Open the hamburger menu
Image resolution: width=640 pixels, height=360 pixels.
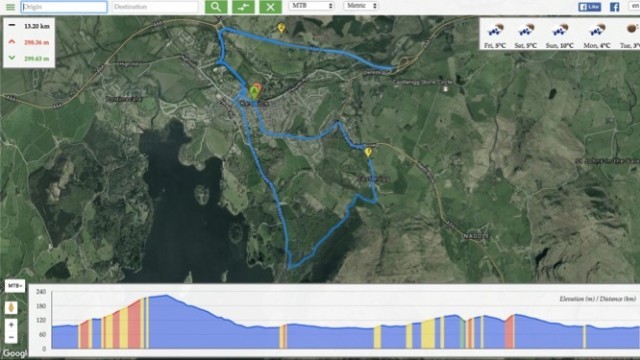tap(10, 7)
